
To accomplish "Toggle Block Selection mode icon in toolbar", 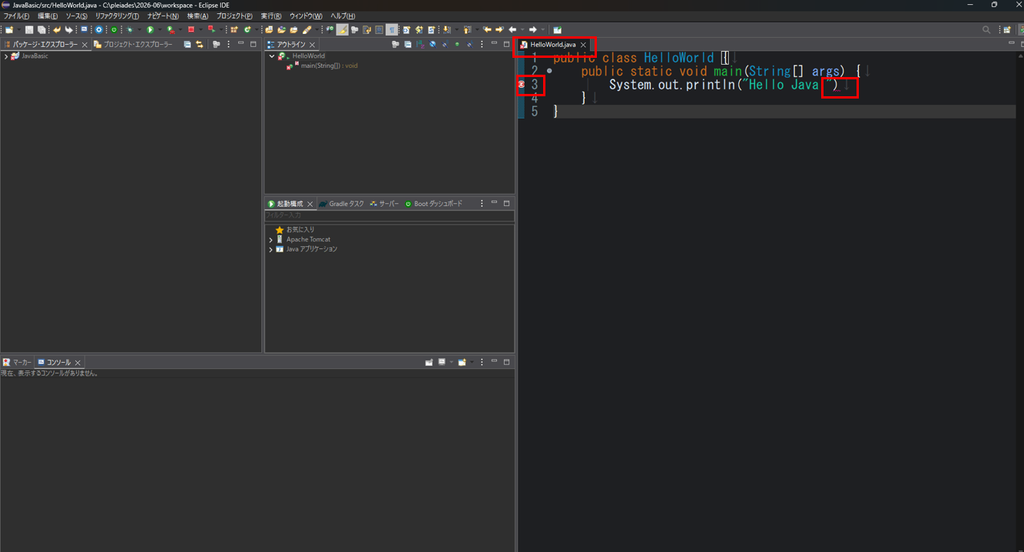I will (x=379, y=29).
